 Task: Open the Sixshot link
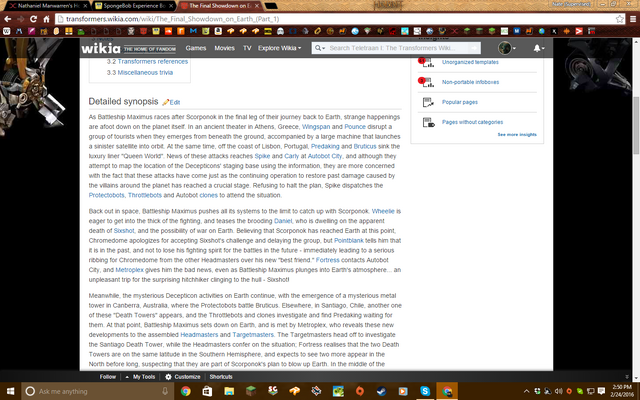[x=124, y=231]
